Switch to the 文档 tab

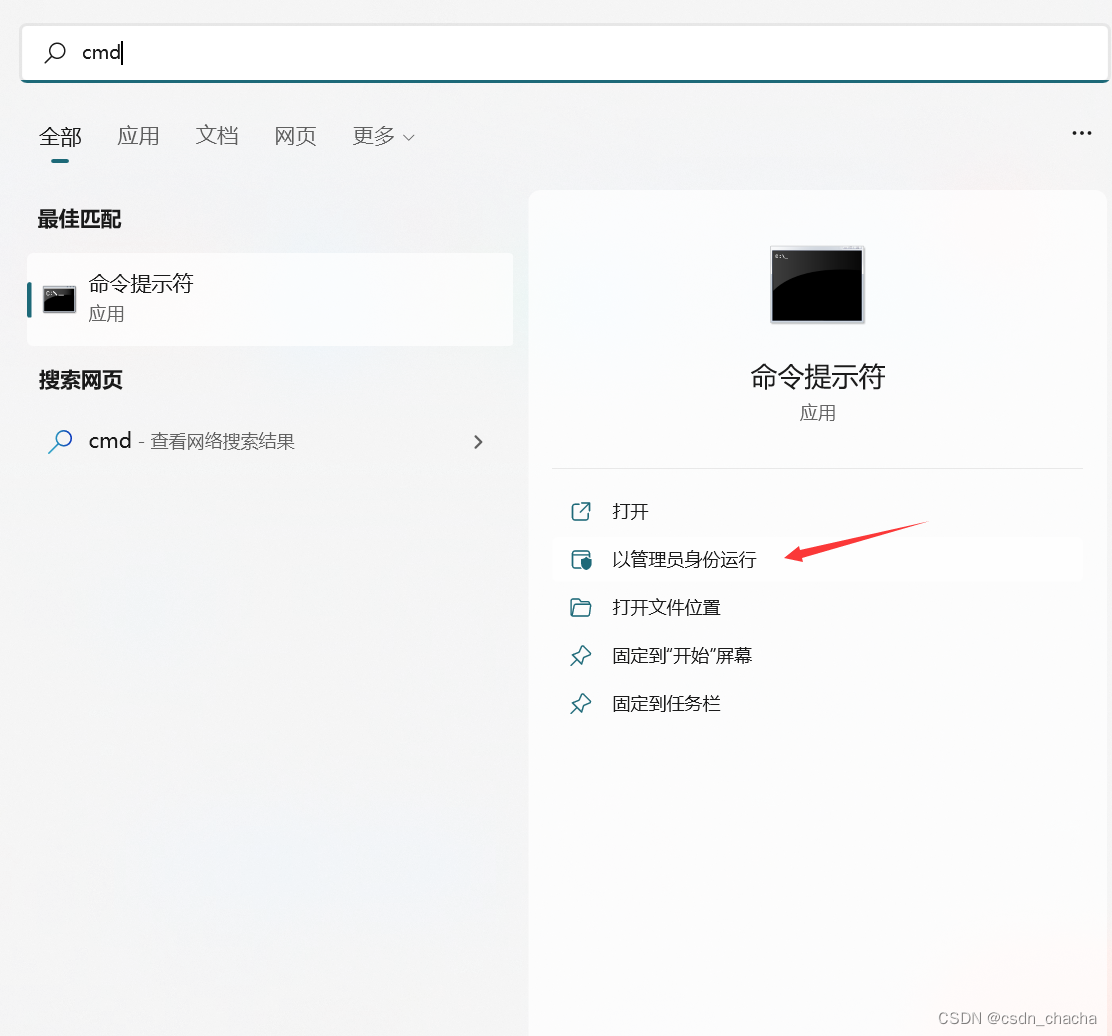pyautogui.click(x=217, y=135)
